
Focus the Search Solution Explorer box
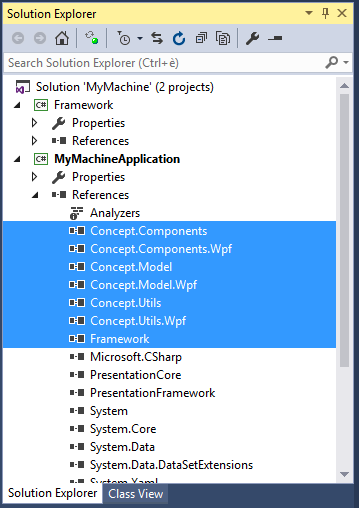165,63
